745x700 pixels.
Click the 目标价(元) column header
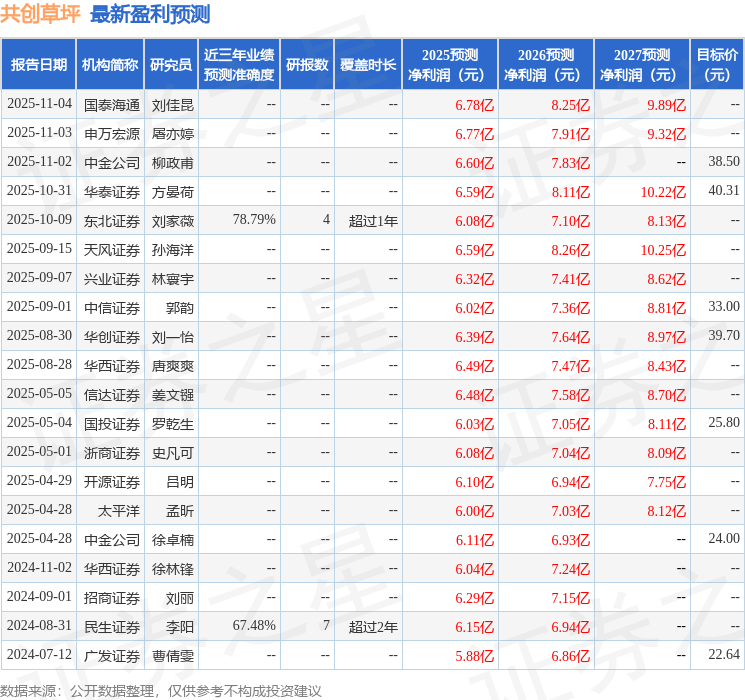tap(717, 65)
